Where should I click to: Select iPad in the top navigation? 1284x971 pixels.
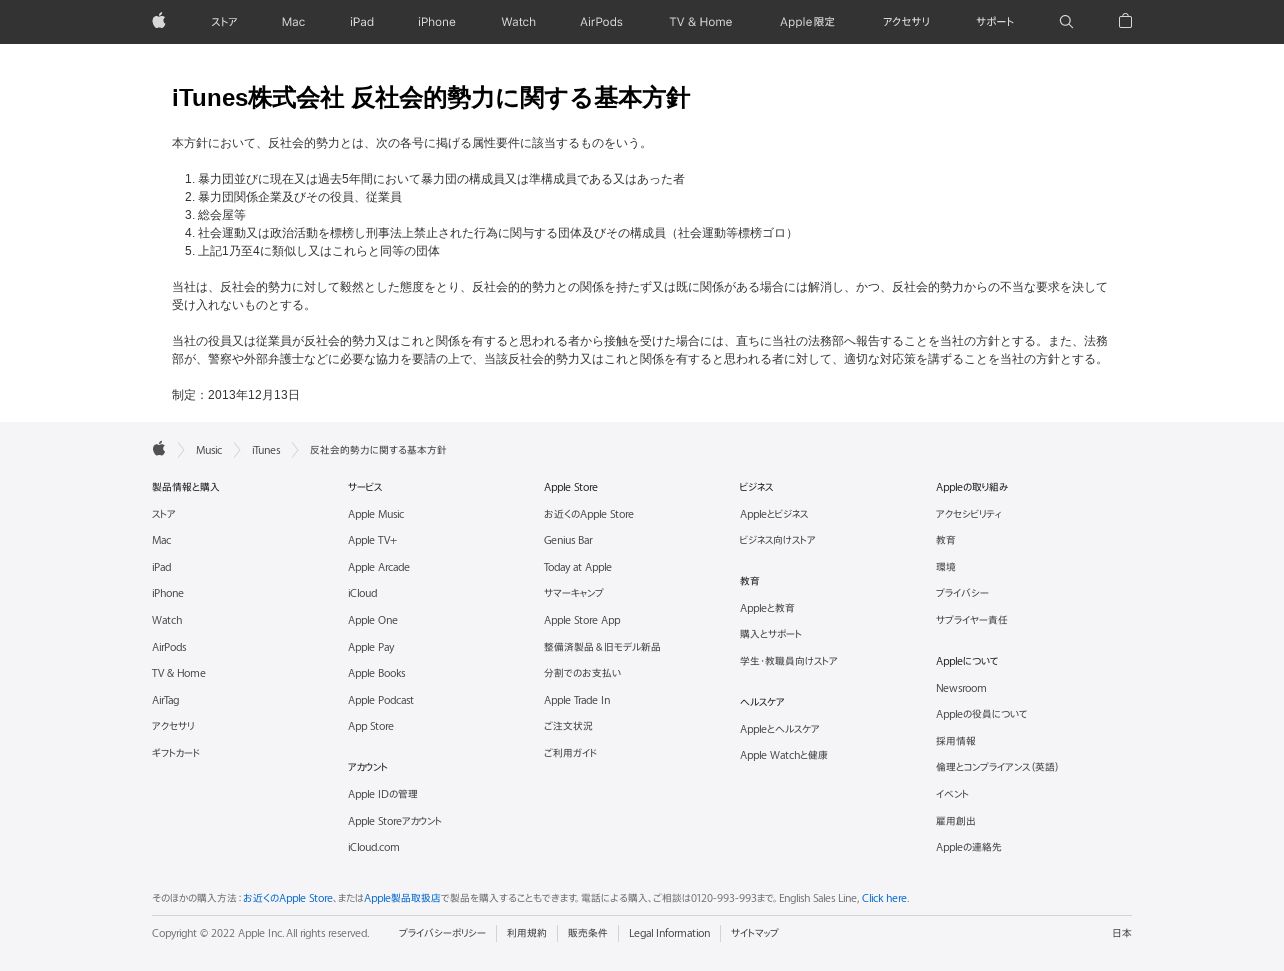point(362,22)
